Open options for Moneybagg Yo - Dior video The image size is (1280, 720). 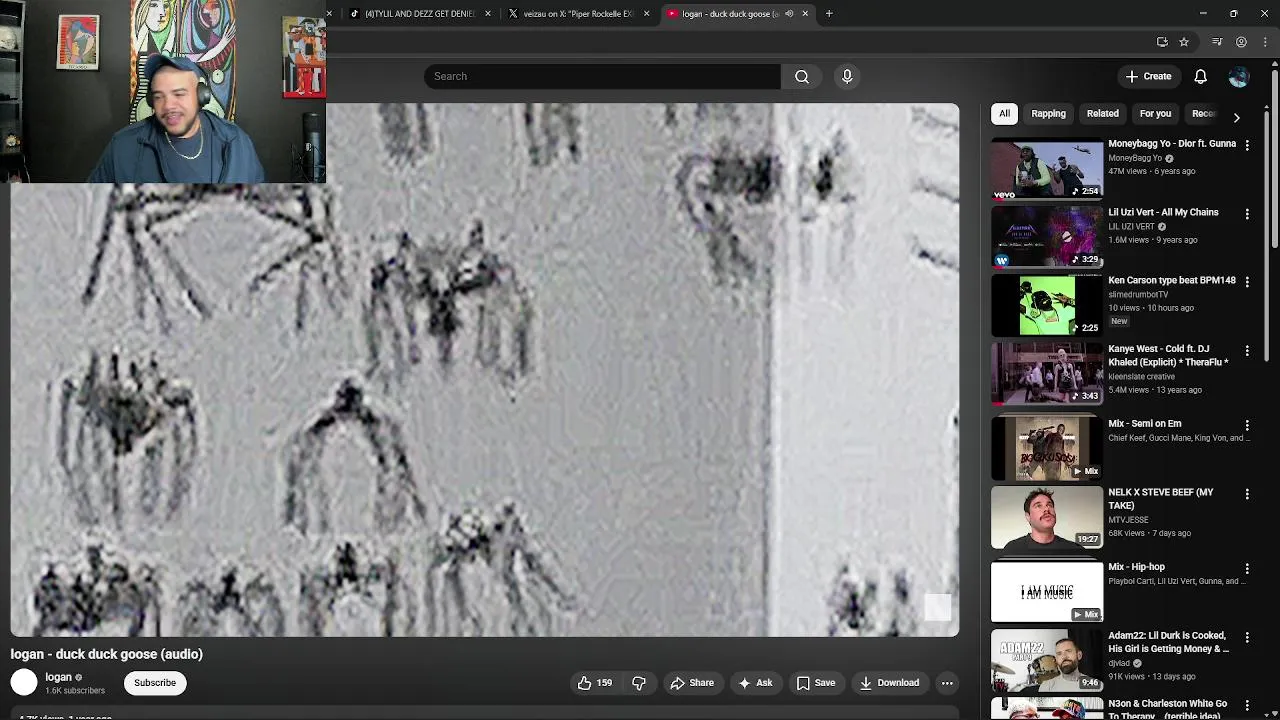click(x=1247, y=145)
